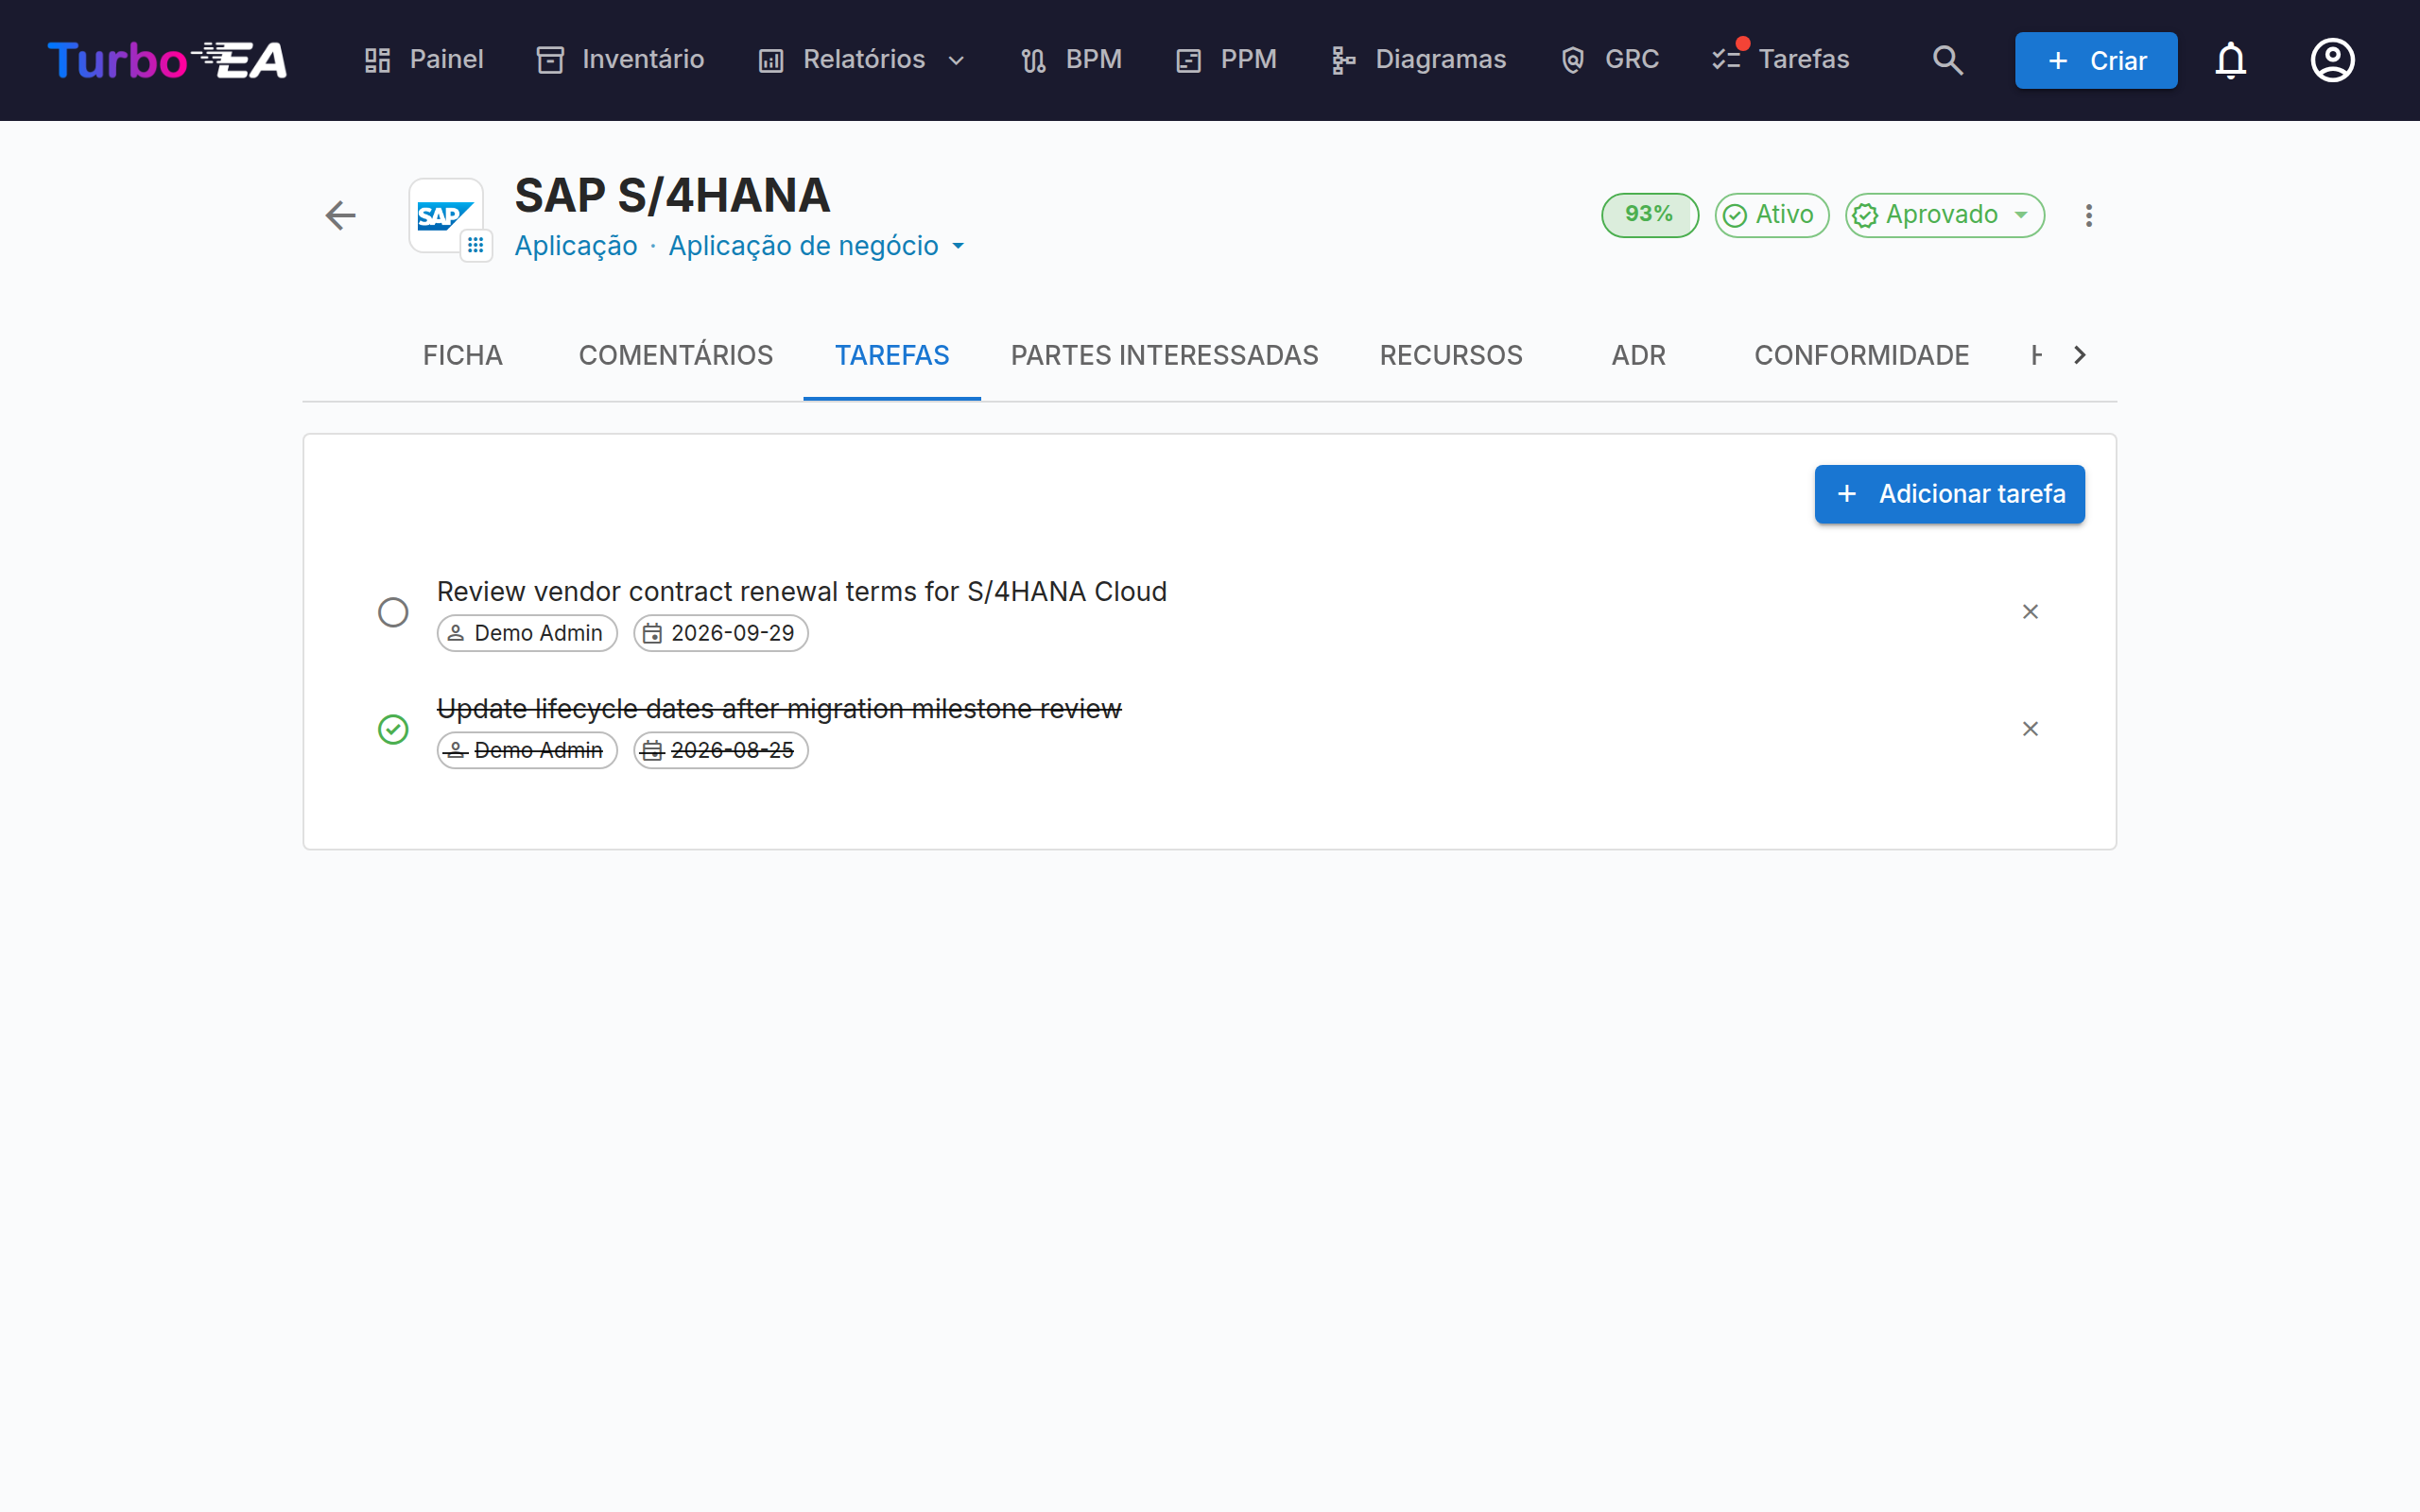This screenshot has height=1512, width=2420.
Task: Switch to the Comentários tab
Action: [x=676, y=355]
